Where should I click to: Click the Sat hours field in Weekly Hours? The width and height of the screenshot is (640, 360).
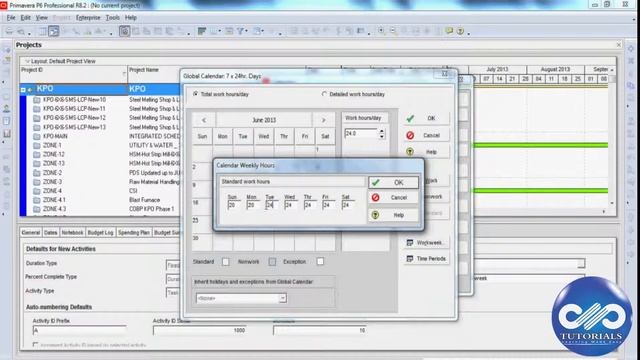coord(348,205)
